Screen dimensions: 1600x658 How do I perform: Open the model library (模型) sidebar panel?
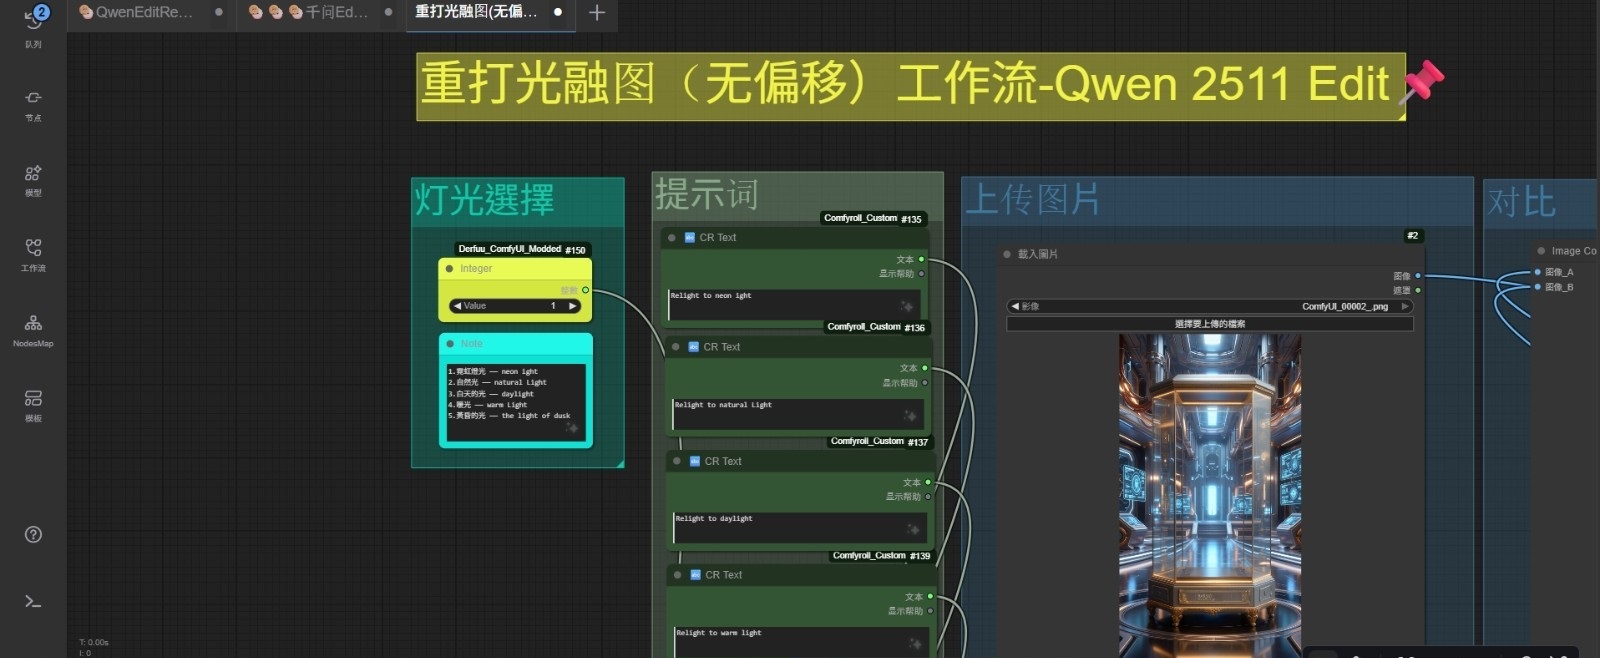[x=33, y=180]
